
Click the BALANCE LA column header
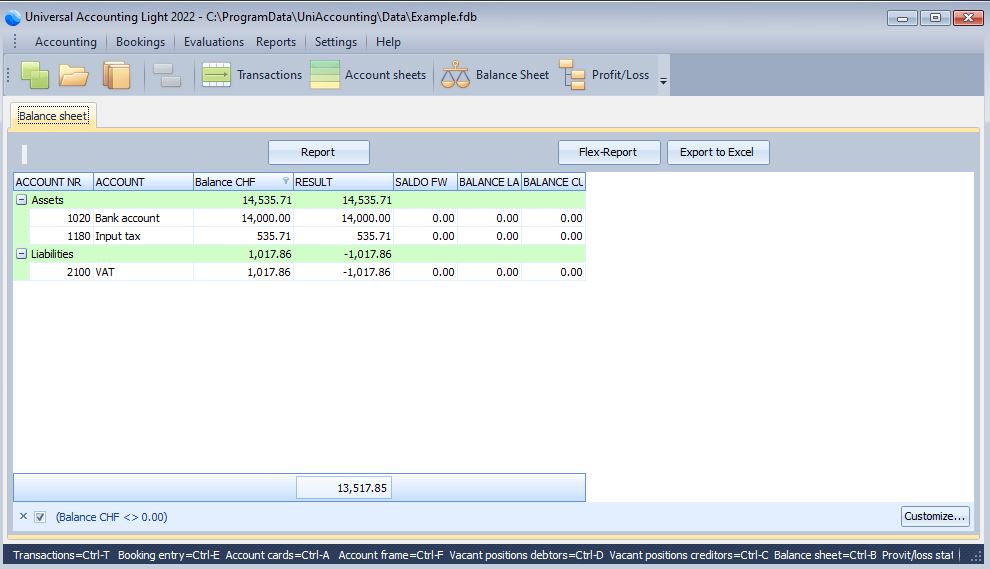(489, 182)
